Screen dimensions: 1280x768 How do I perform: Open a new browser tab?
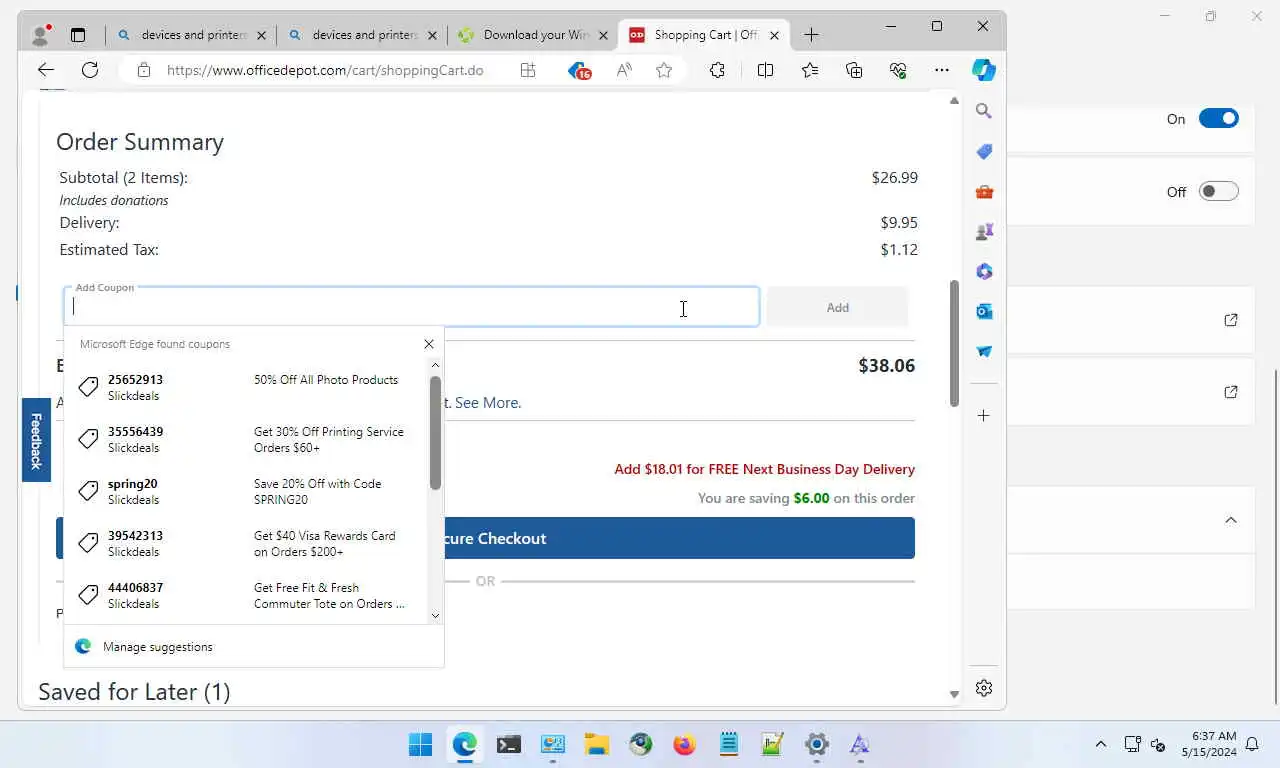(811, 35)
